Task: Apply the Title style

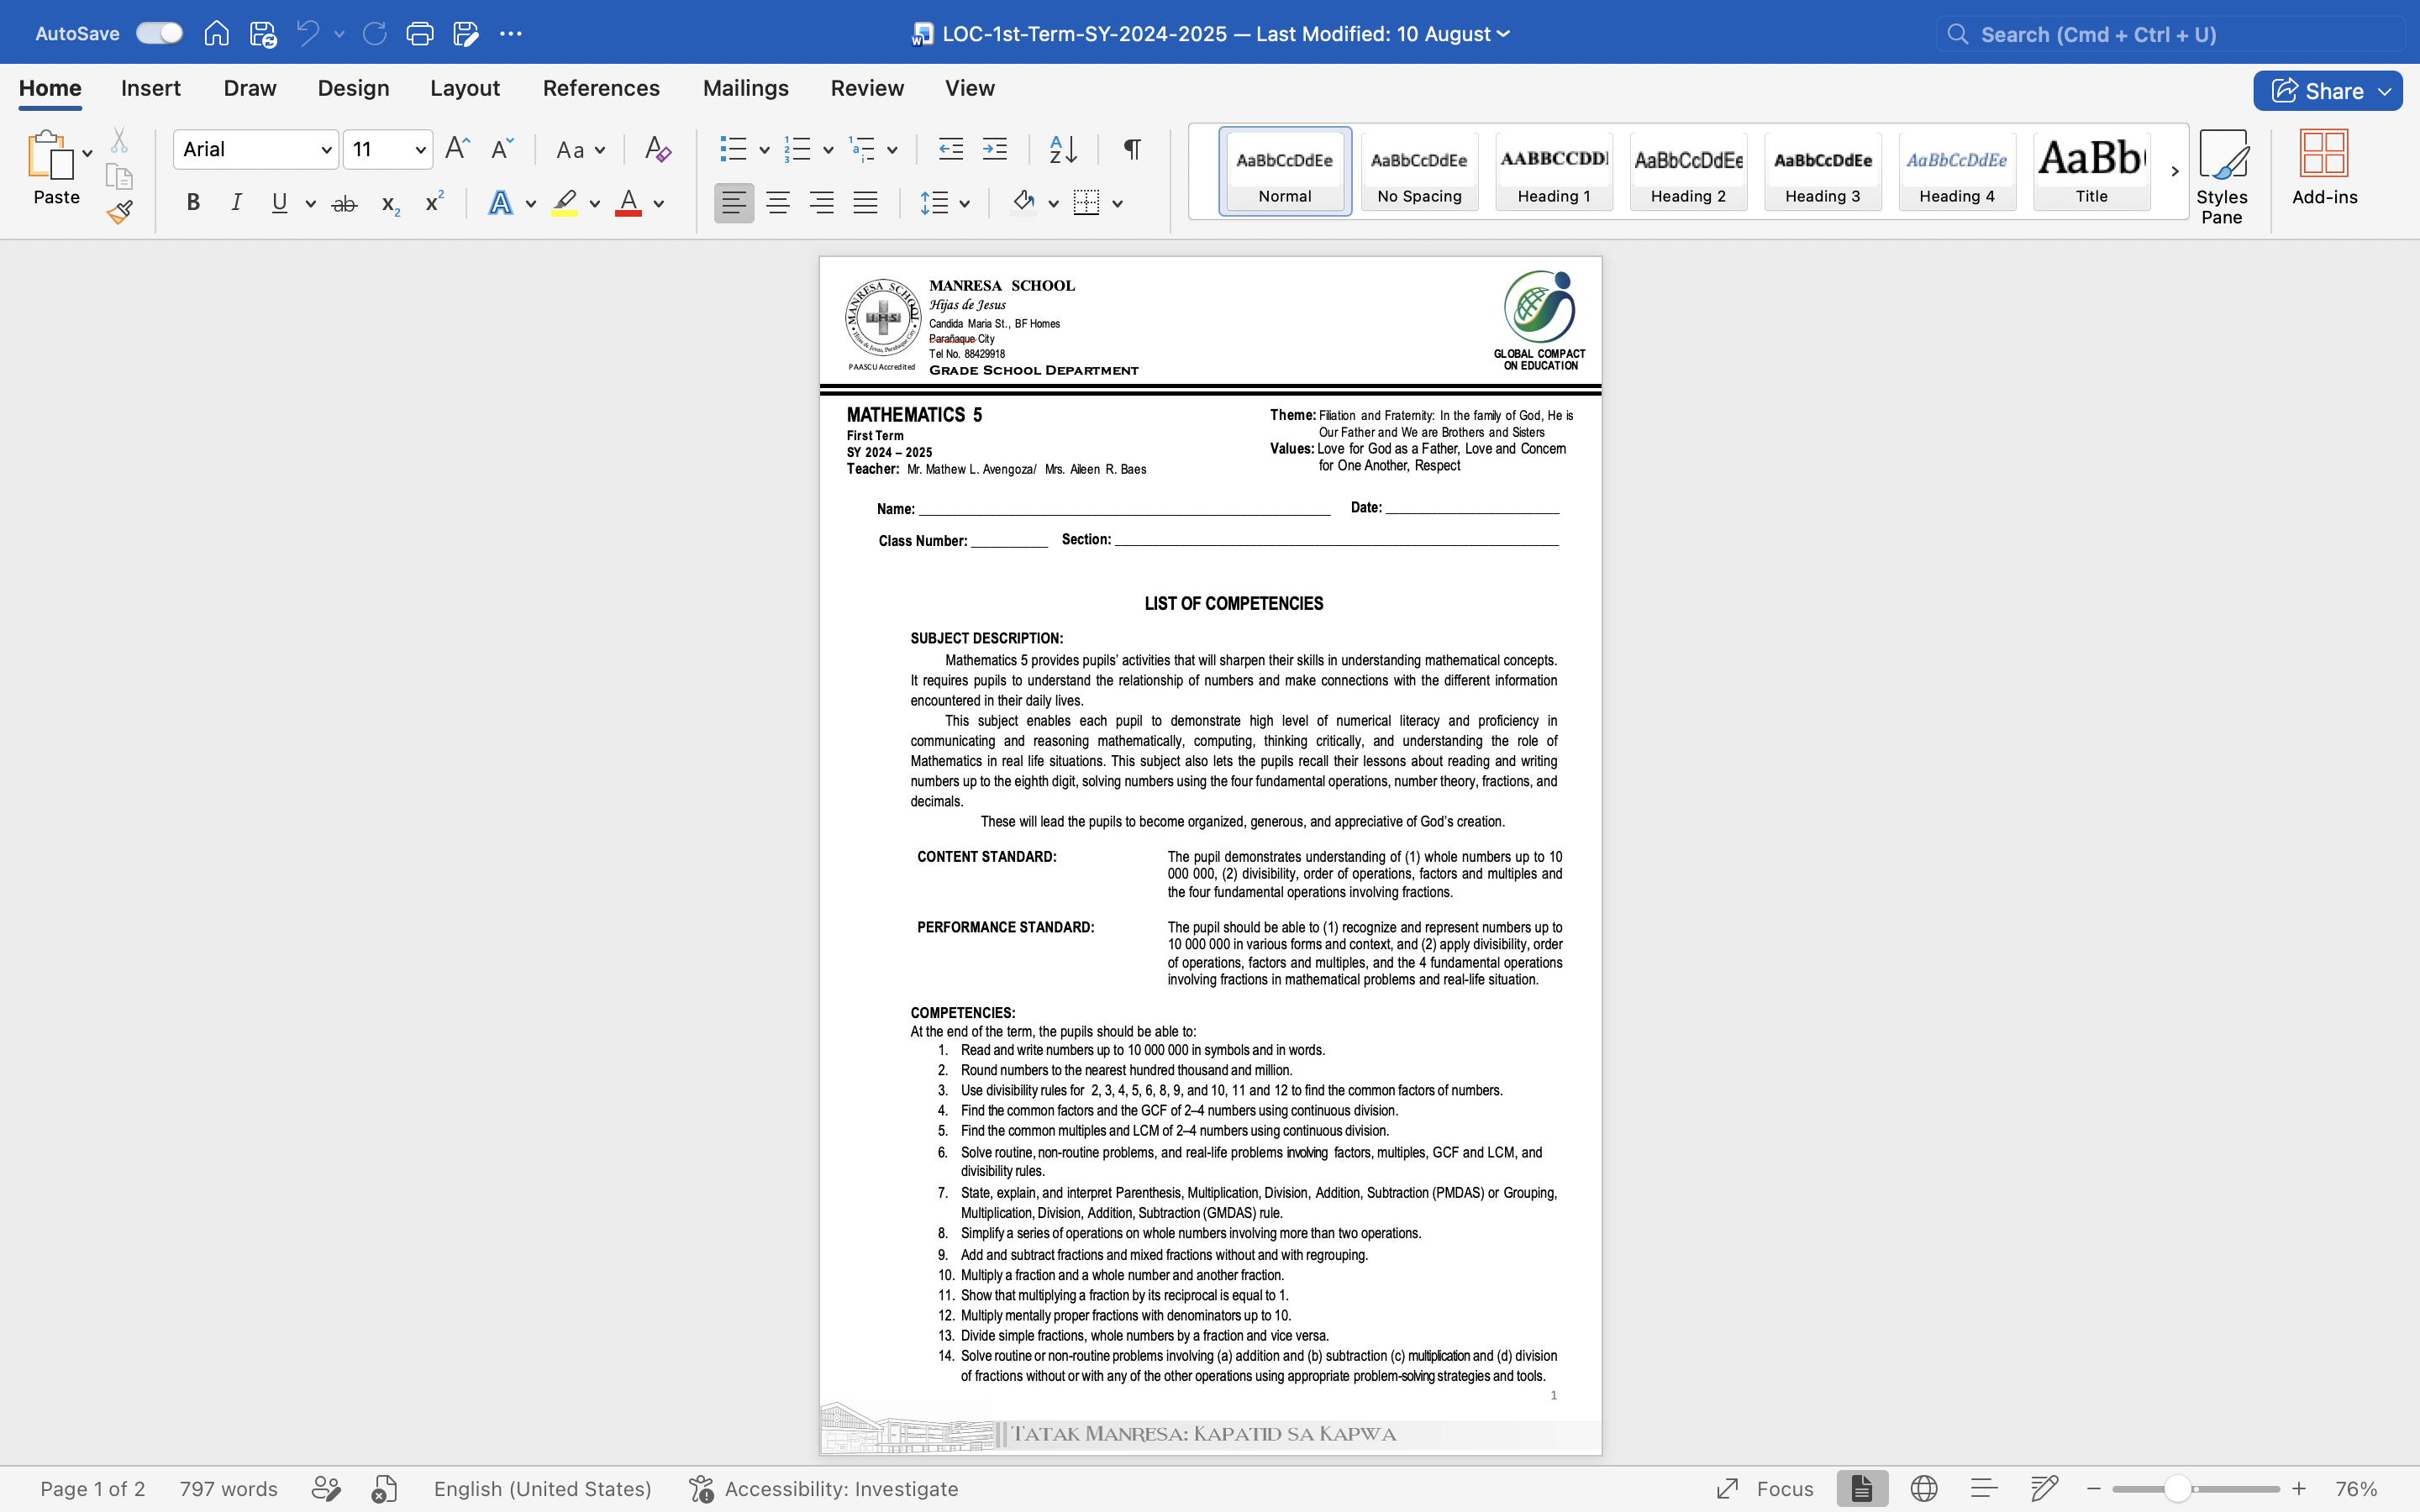Action: coord(2091,171)
